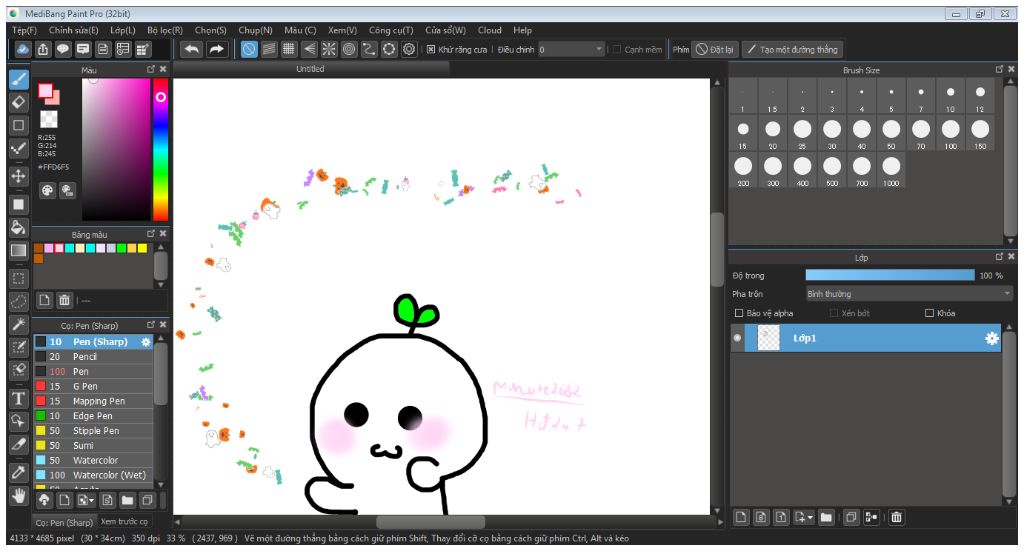Select the Lasso tool
Image resolution: width=1024 pixels, height=551 pixels.
[x=18, y=301]
